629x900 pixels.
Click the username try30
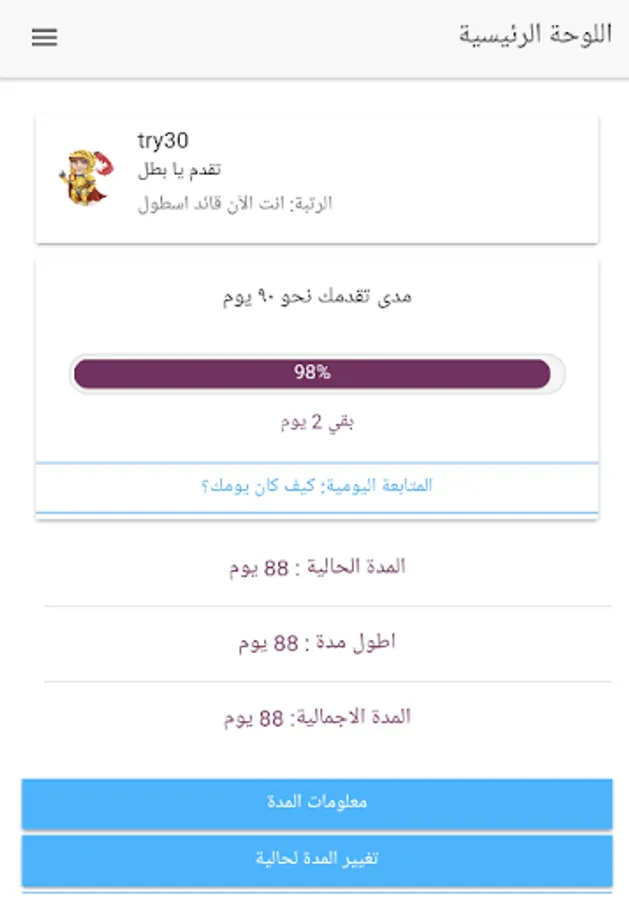click(162, 141)
